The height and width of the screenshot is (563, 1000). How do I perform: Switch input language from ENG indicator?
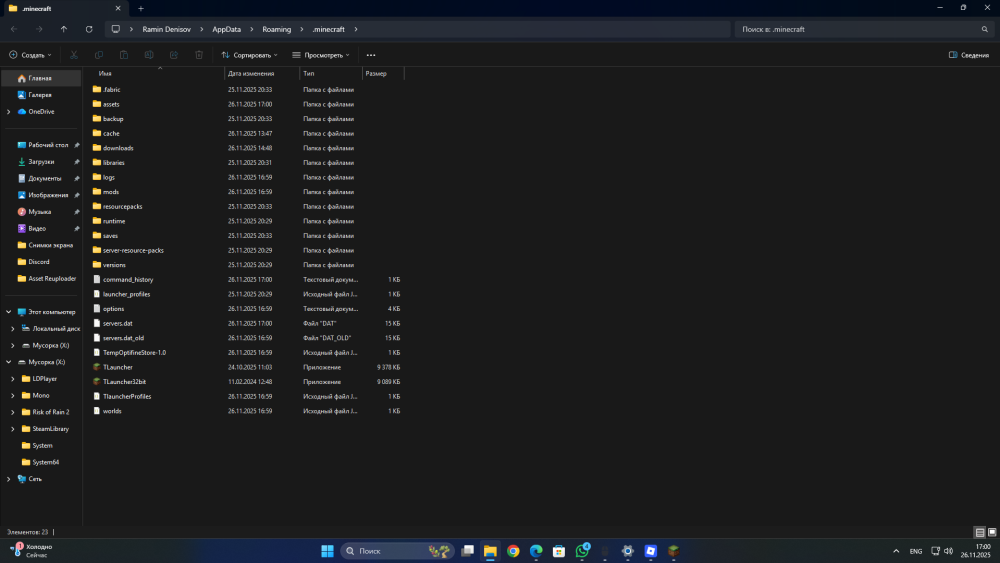[916, 551]
